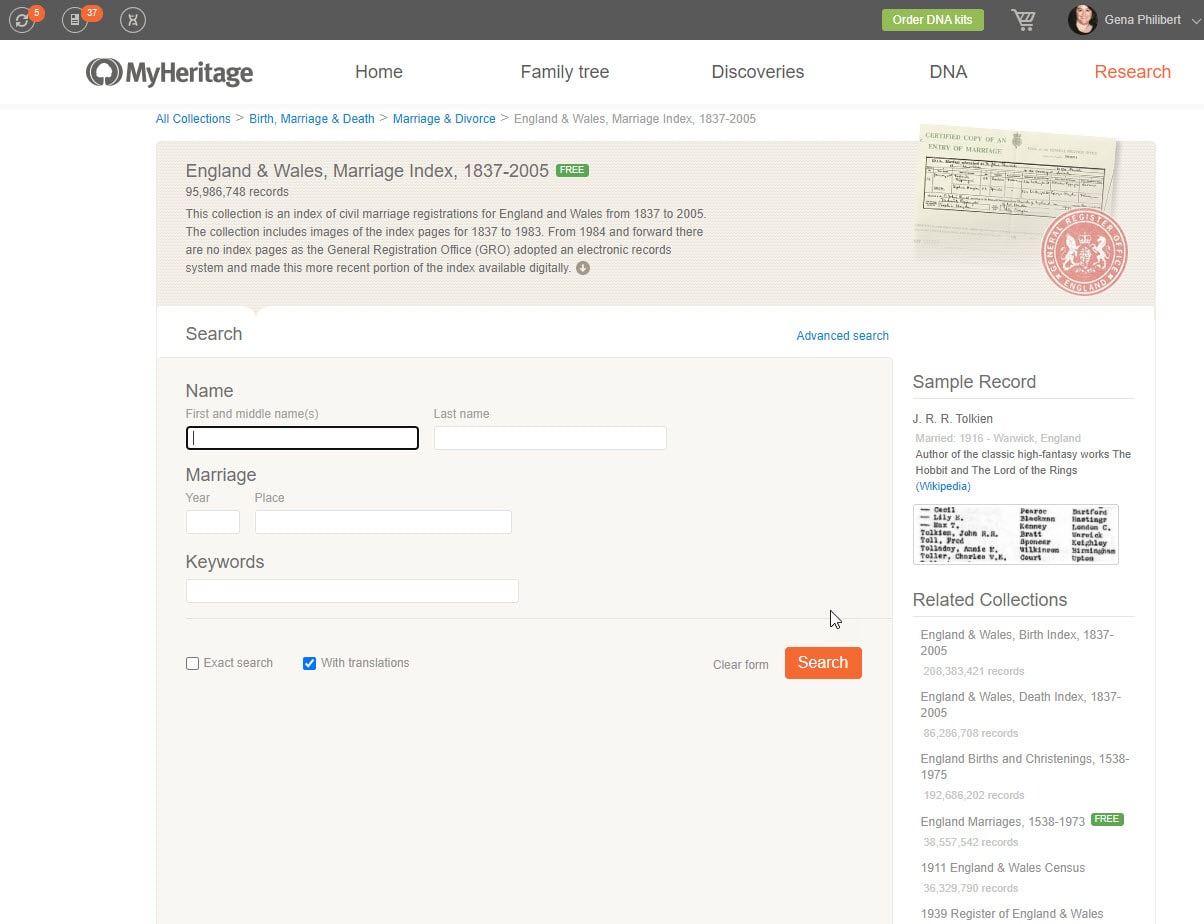Viewport: 1204px width, 924px height.
Task: Follow the All Collections breadcrumb link
Action: (193, 119)
